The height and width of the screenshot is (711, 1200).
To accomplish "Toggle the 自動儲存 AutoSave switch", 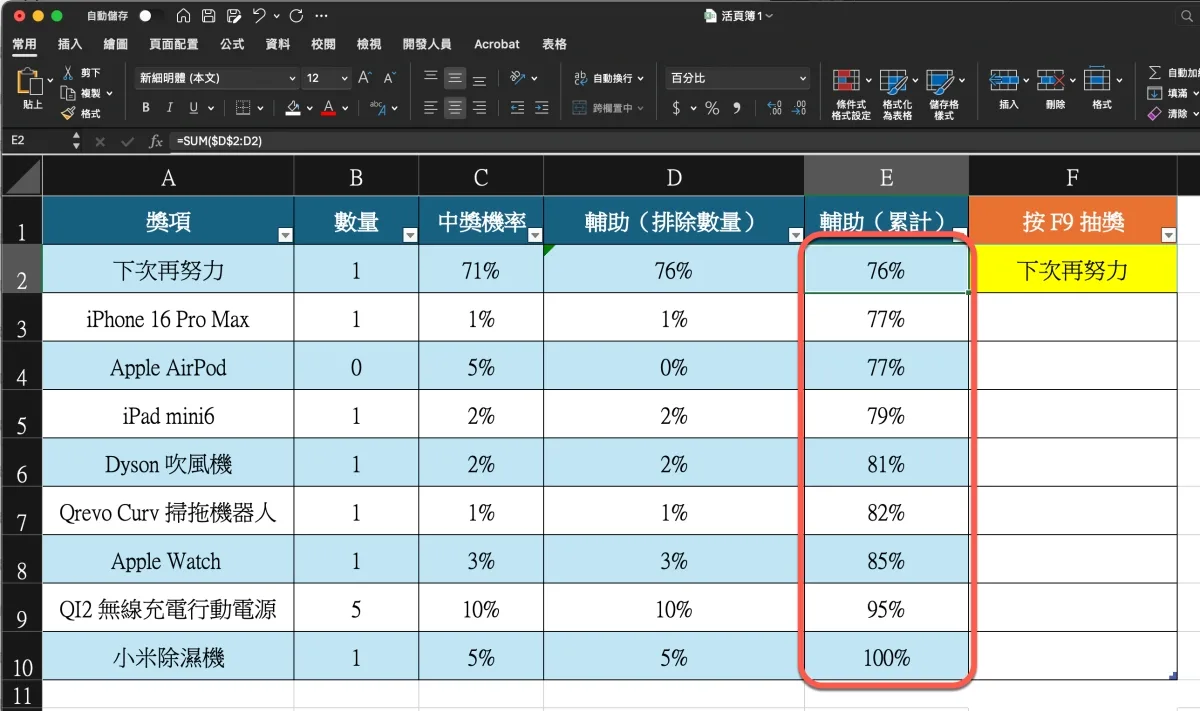I will pos(151,16).
